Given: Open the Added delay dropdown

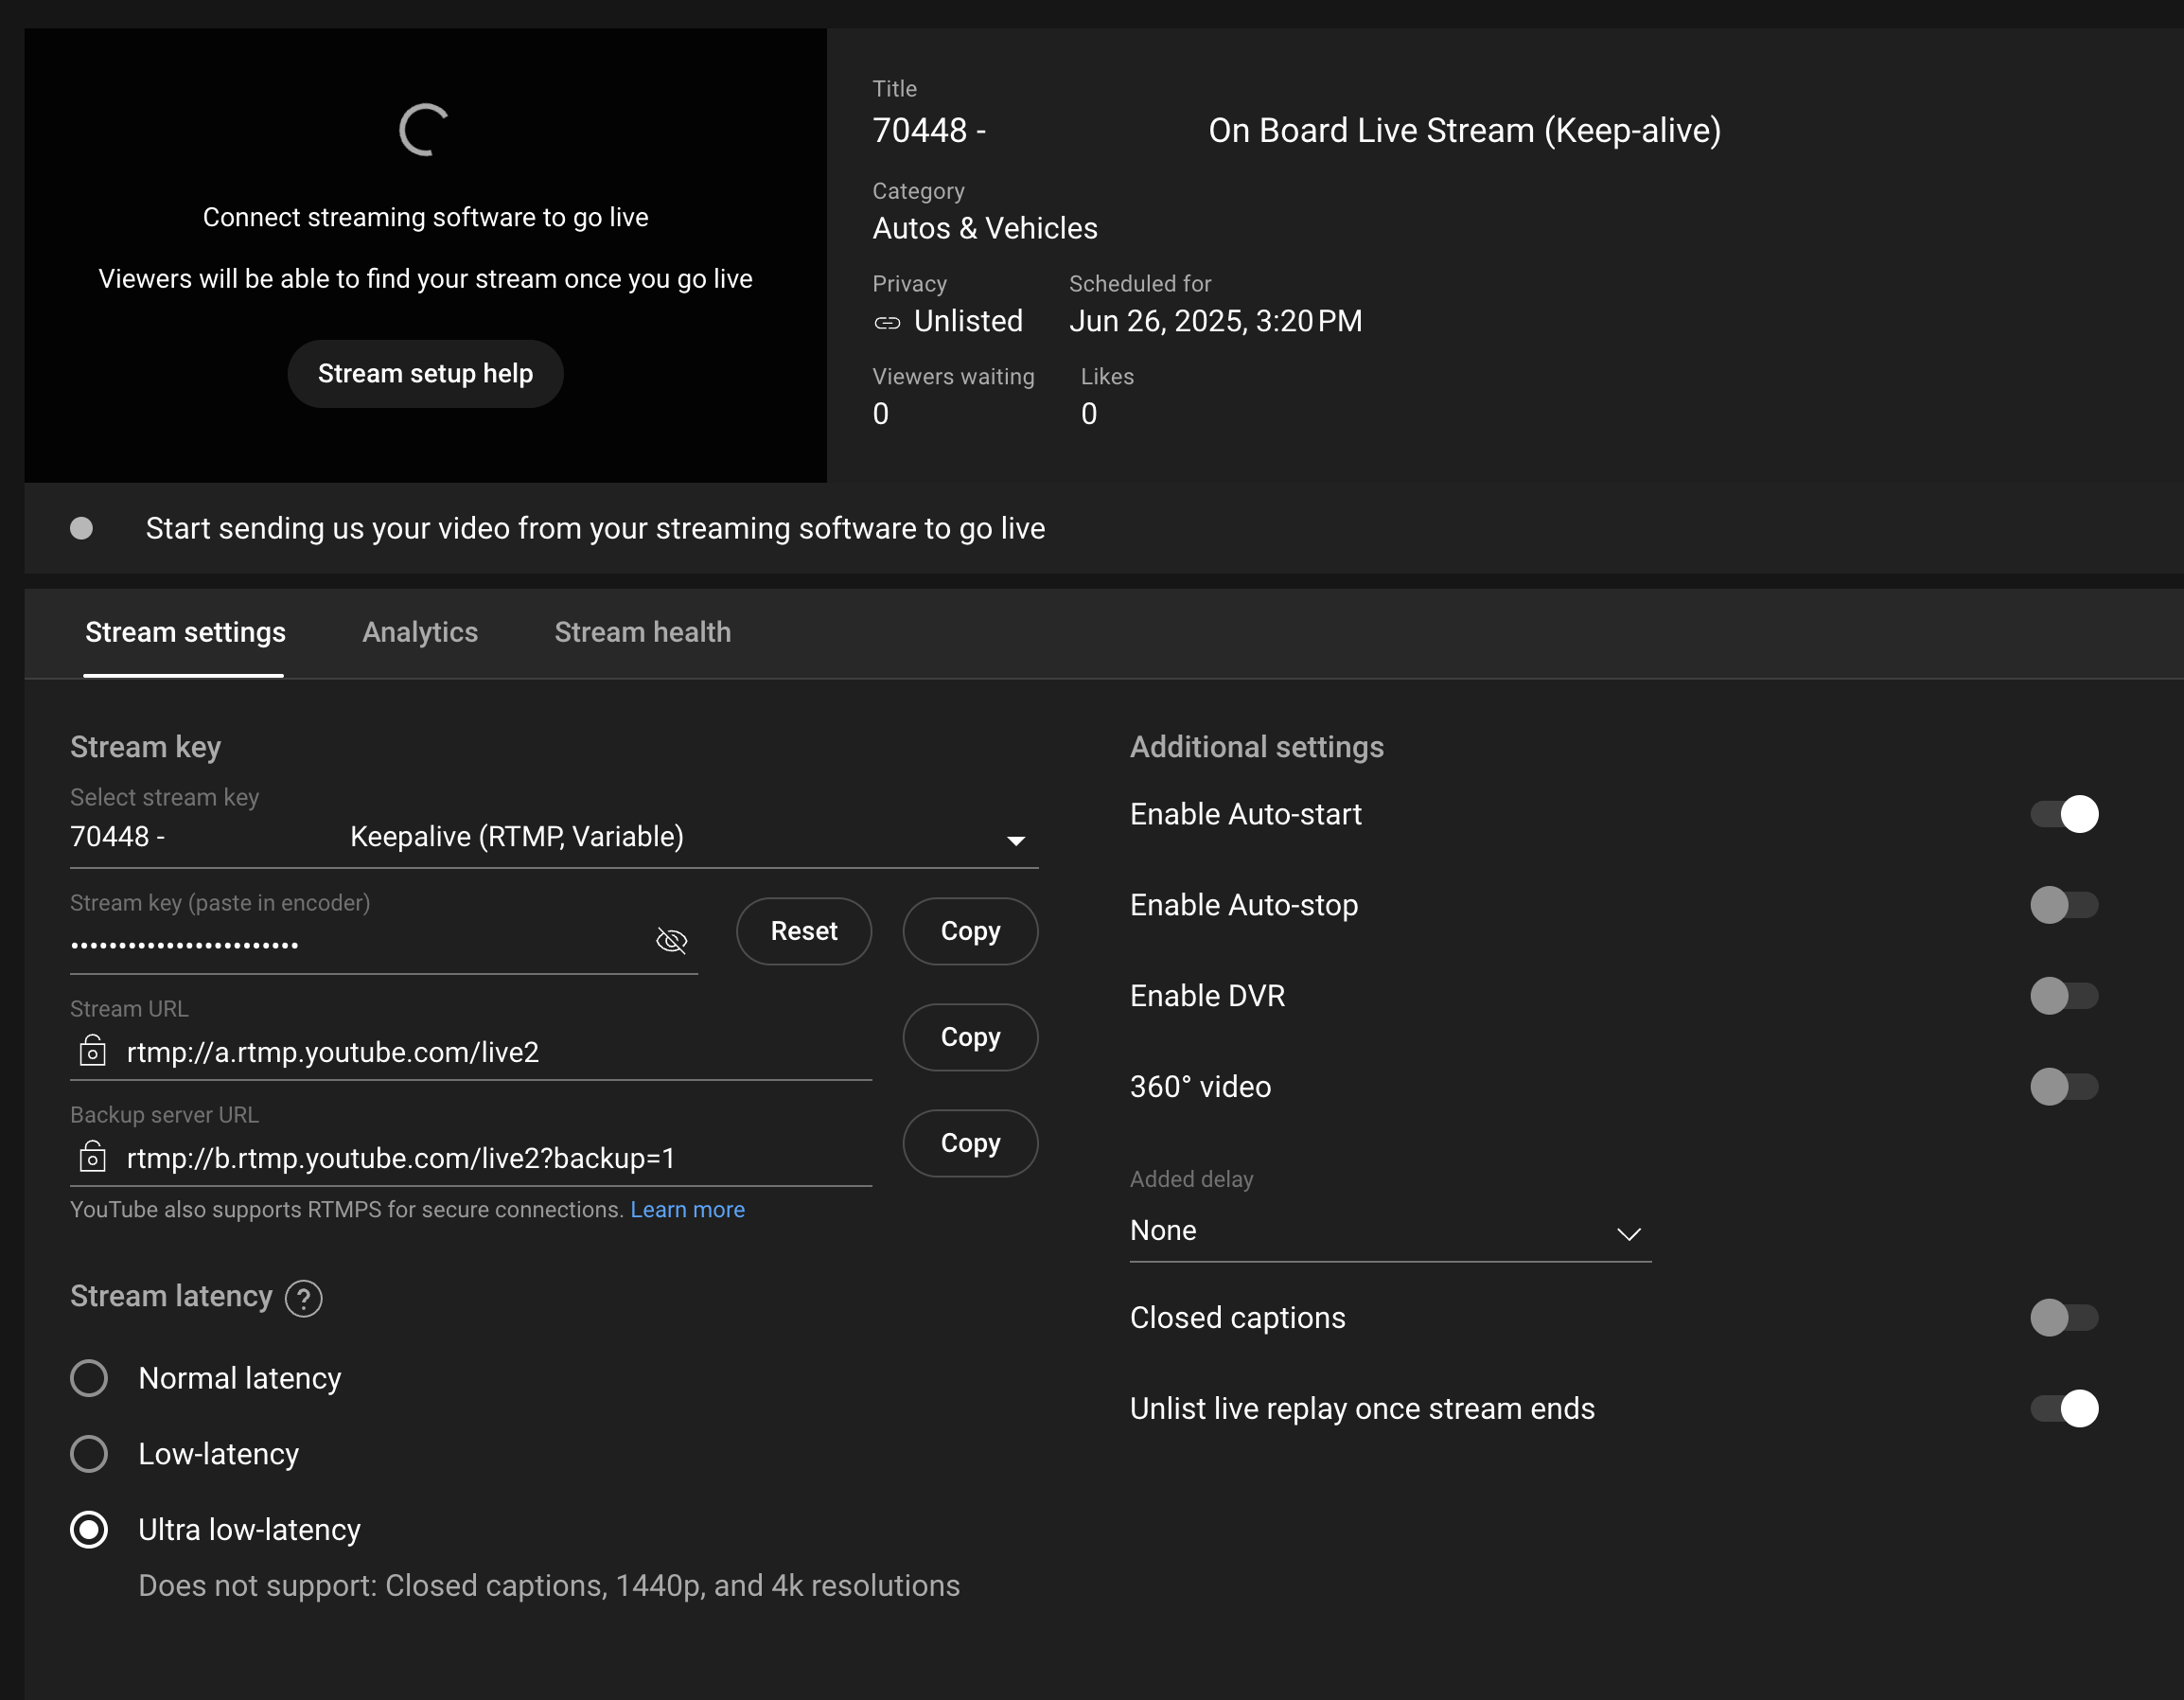Looking at the screenshot, I should pyautogui.click(x=1390, y=1231).
